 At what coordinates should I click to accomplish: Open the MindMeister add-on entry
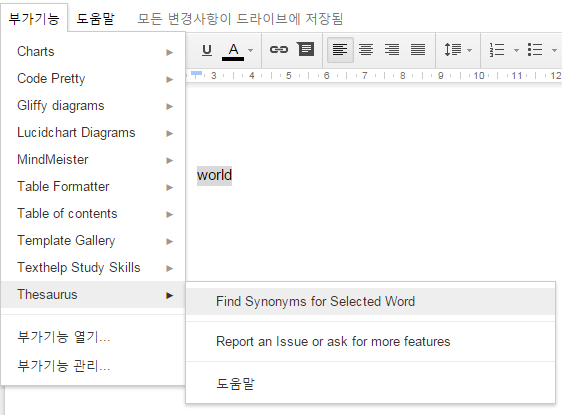(x=93, y=159)
